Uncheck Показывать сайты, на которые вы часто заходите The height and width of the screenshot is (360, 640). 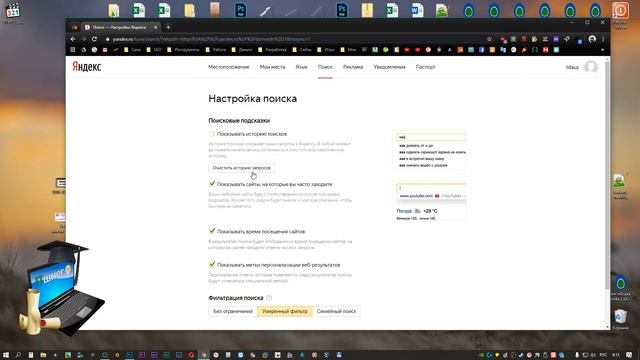click(212, 184)
